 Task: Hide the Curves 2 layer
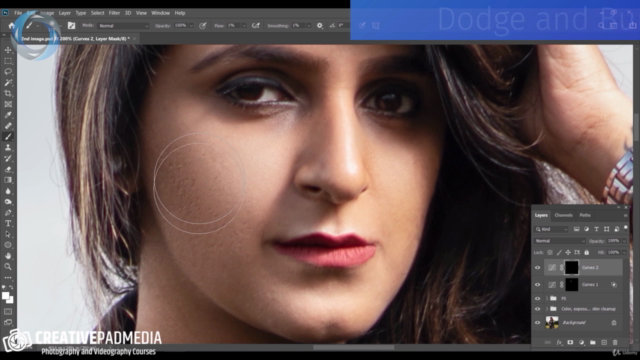(538, 268)
